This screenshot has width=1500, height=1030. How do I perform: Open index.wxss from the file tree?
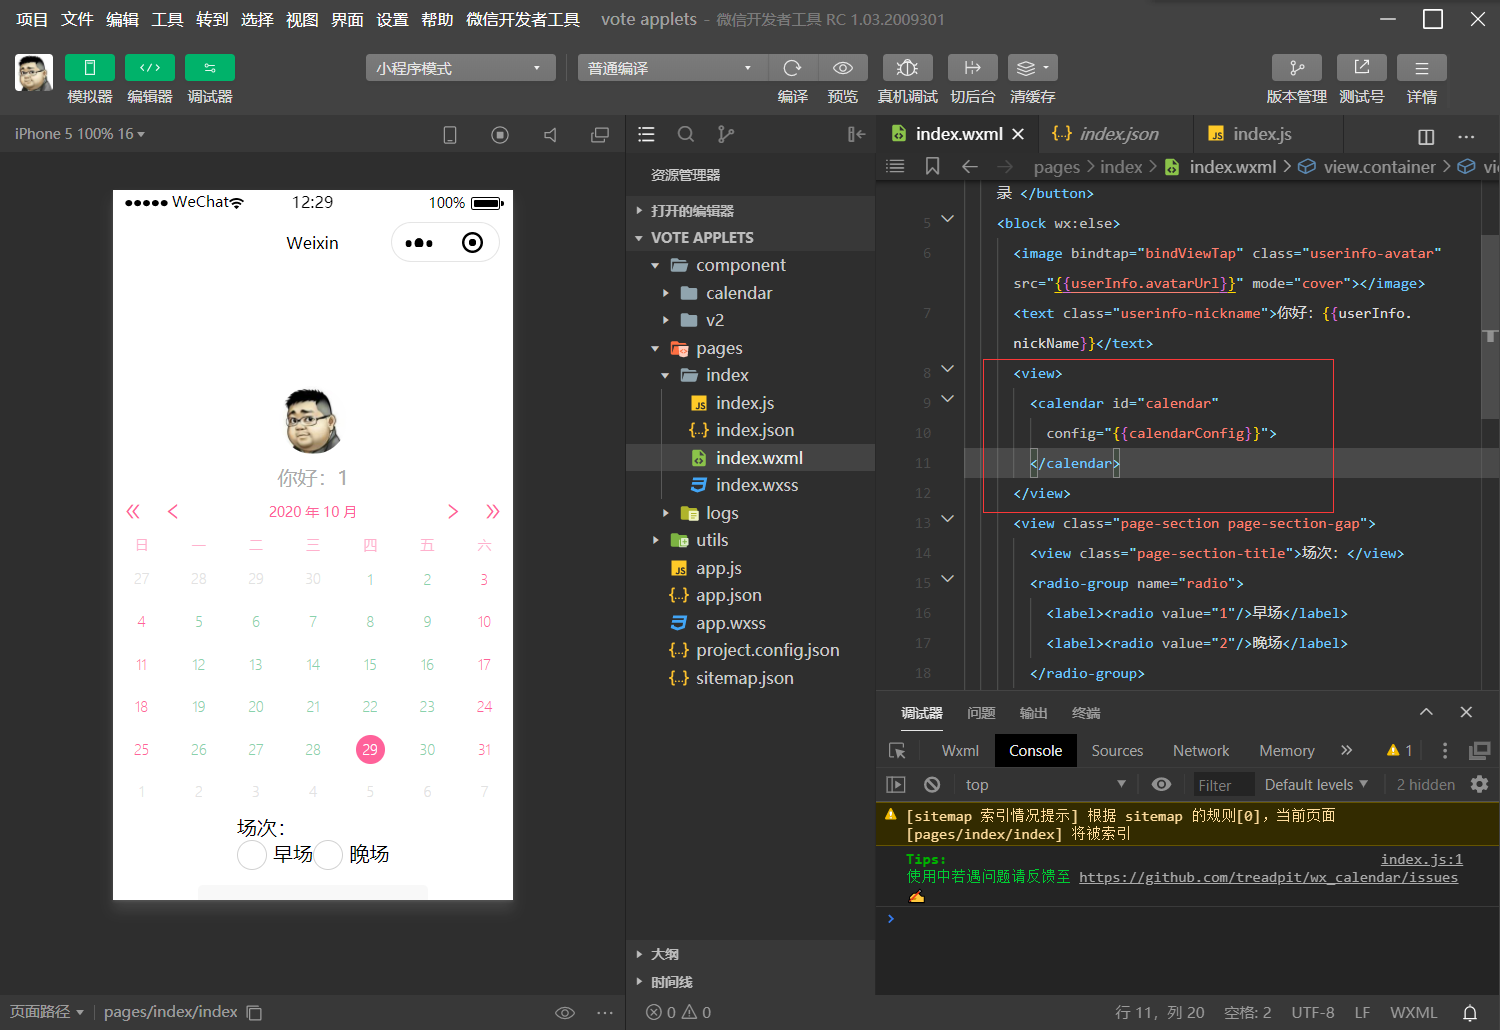pyautogui.click(x=759, y=485)
